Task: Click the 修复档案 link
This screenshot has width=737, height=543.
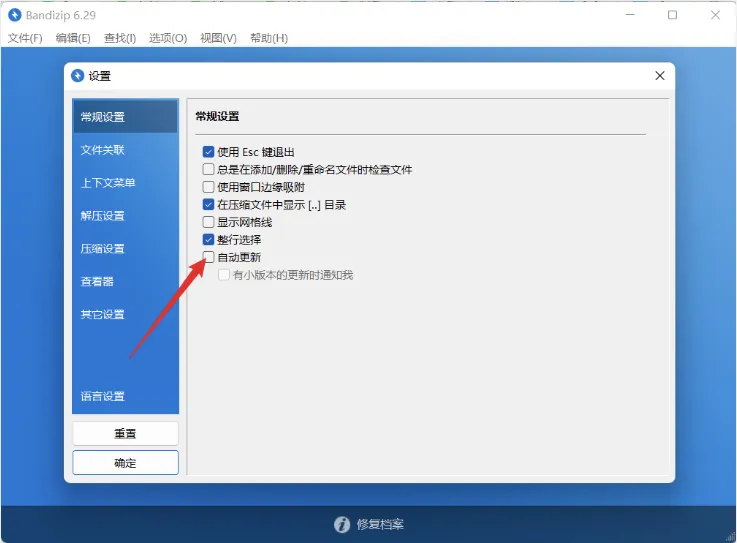Action: pyautogui.click(x=380, y=524)
